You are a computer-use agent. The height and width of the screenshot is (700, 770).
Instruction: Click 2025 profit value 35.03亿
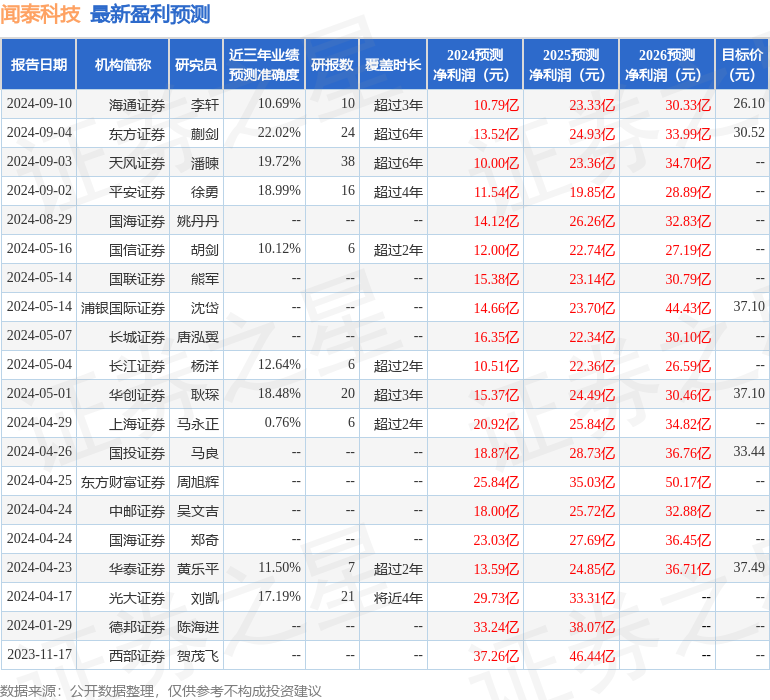point(592,482)
